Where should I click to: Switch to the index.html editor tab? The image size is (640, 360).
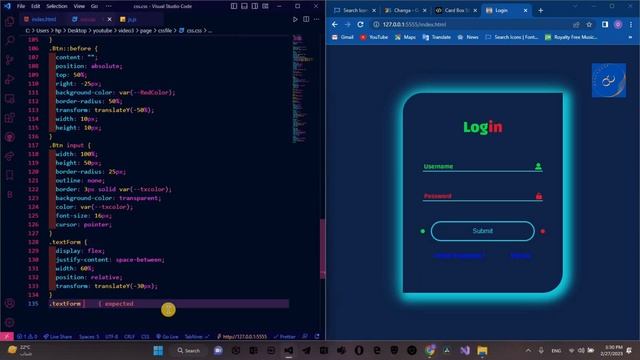coord(40,19)
